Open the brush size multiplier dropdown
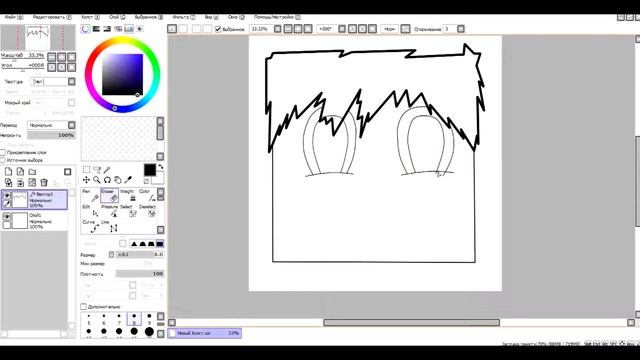This screenshot has width=640, height=360. click(x=111, y=254)
